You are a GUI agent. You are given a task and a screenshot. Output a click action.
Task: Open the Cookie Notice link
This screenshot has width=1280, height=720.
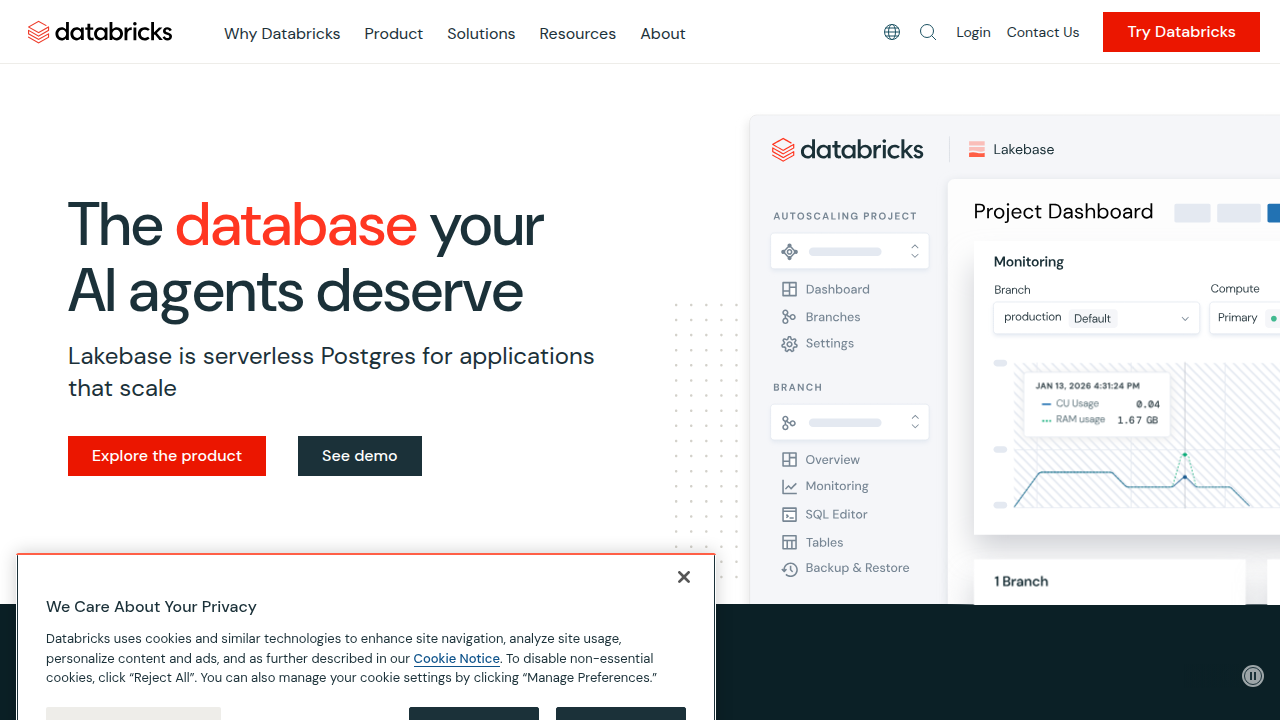click(456, 658)
